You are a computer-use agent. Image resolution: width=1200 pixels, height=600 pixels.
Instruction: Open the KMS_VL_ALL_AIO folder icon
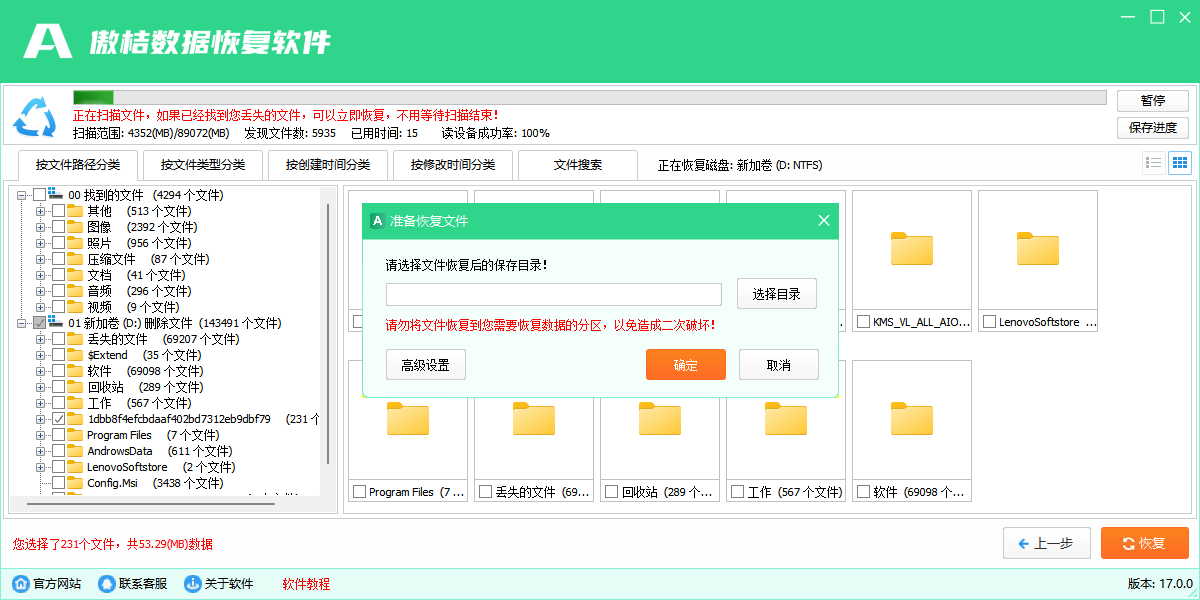click(911, 249)
